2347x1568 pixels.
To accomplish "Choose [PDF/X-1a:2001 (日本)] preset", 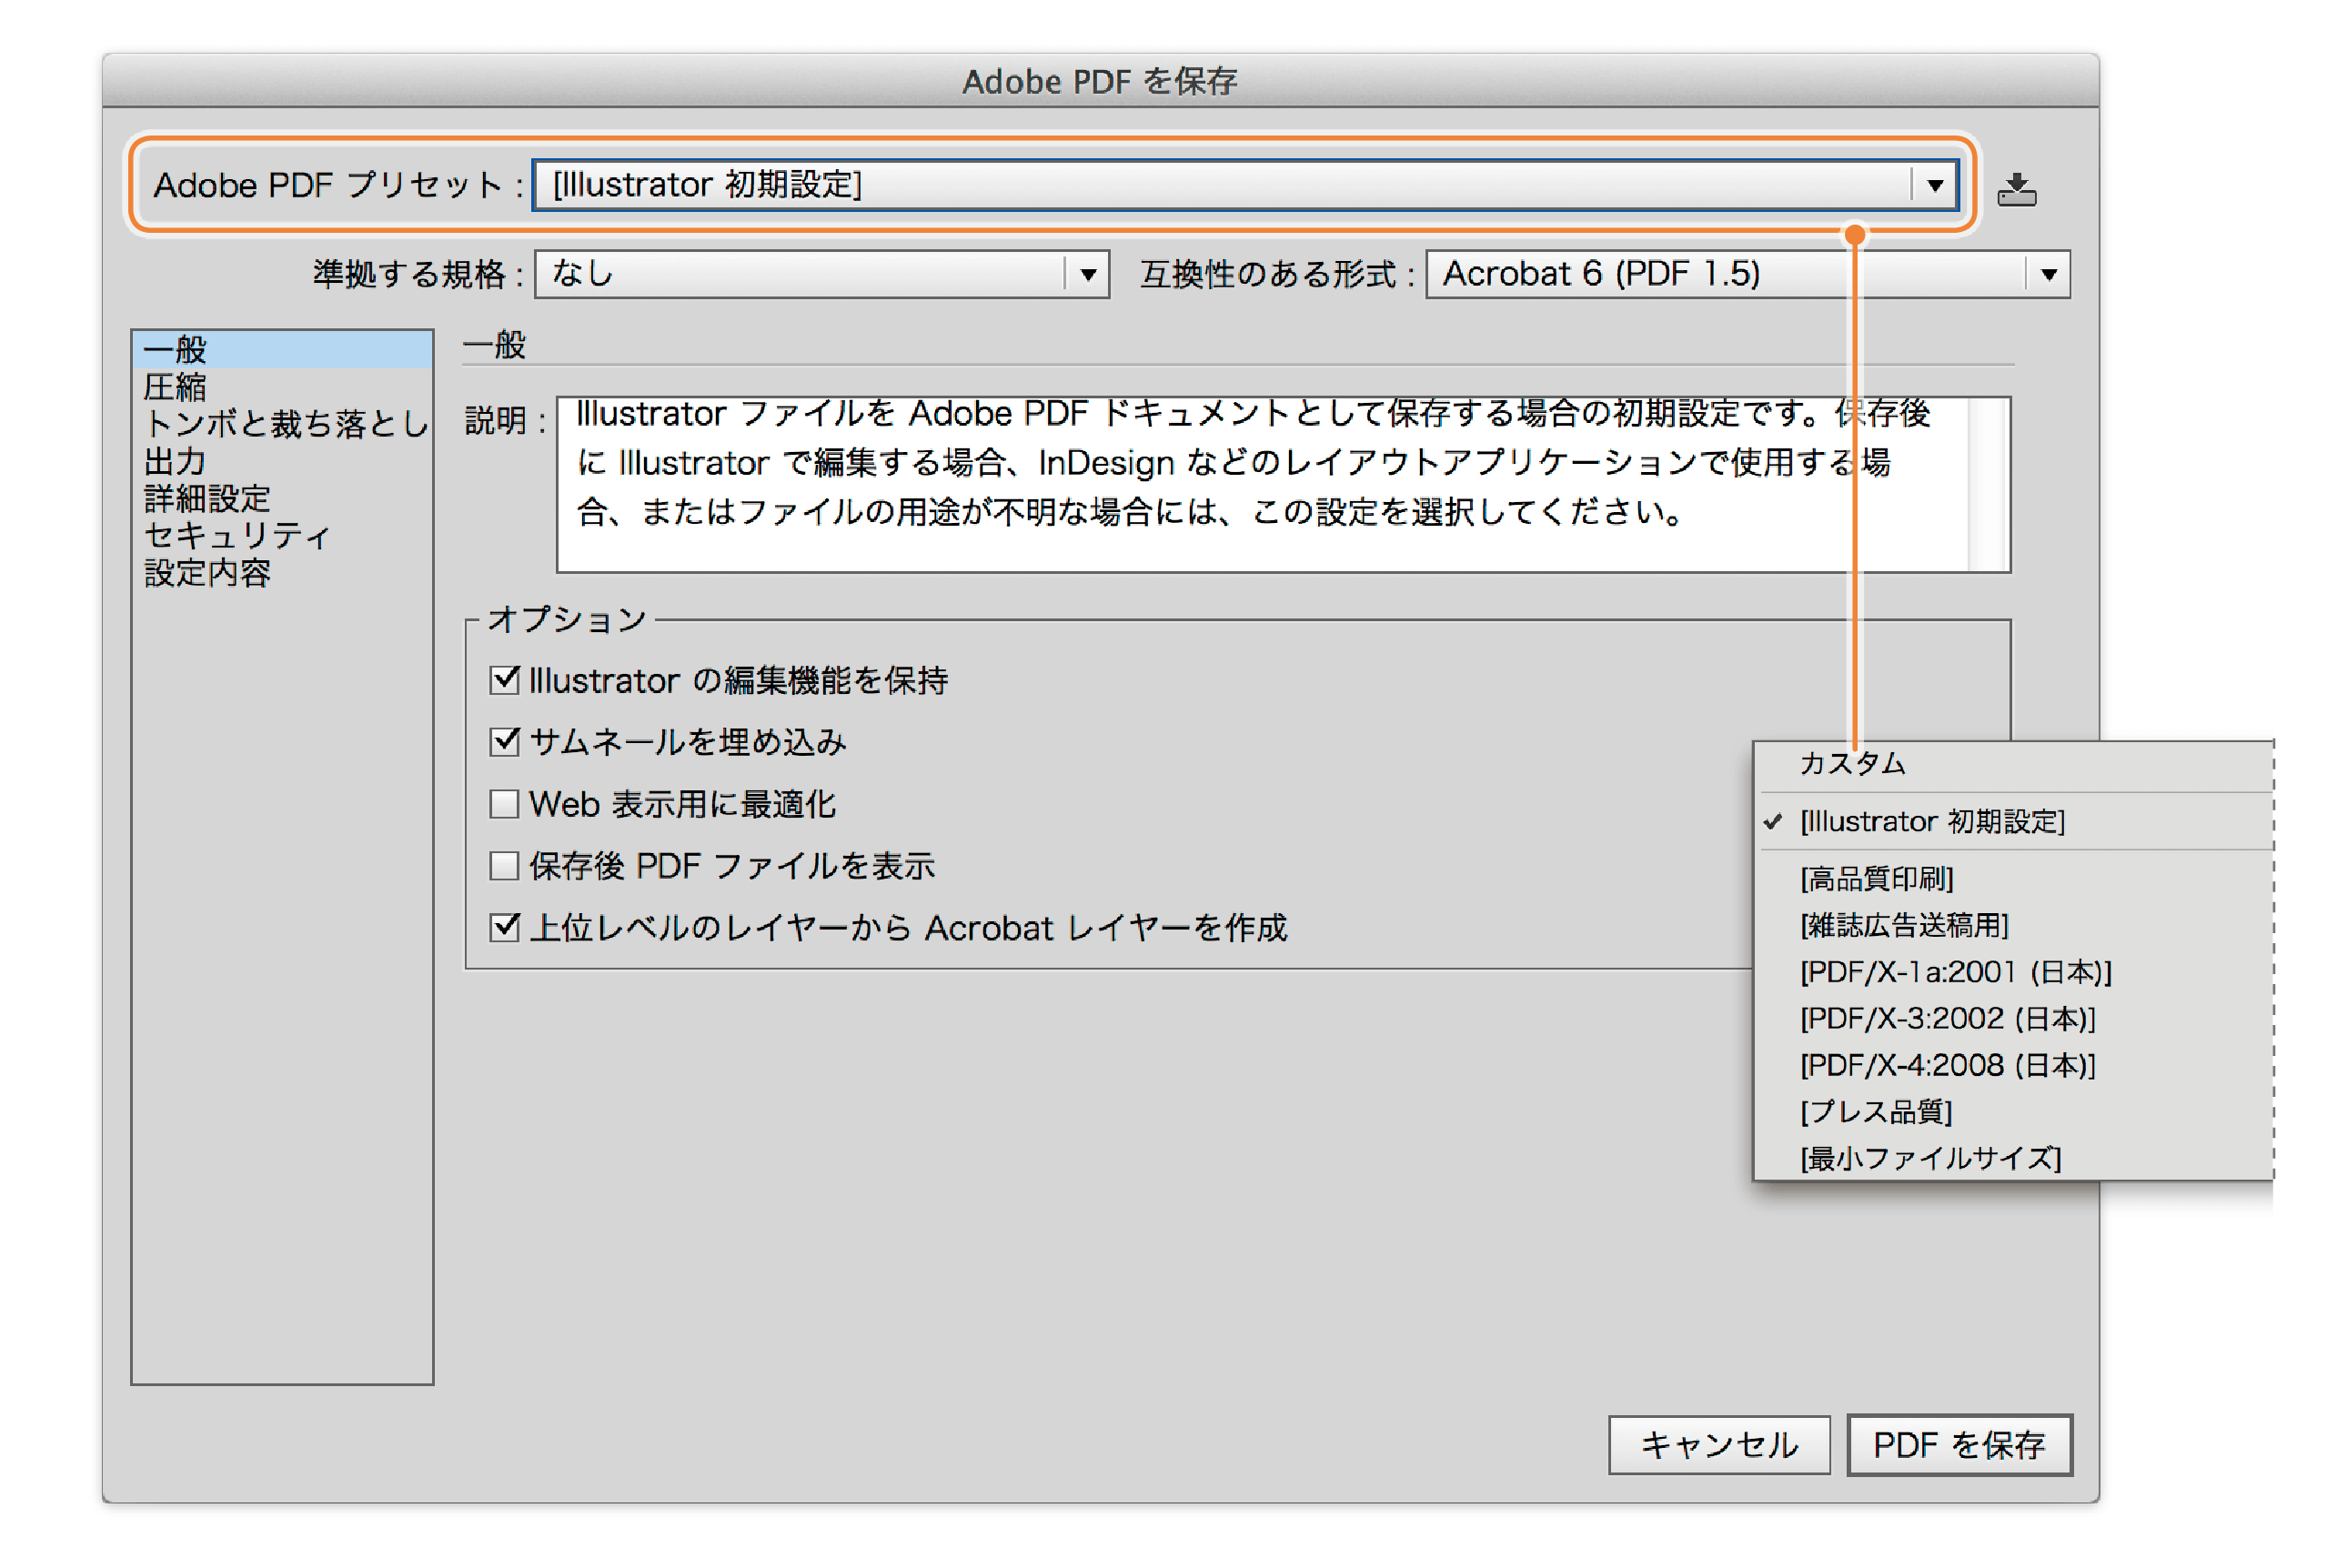I will [2012, 973].
